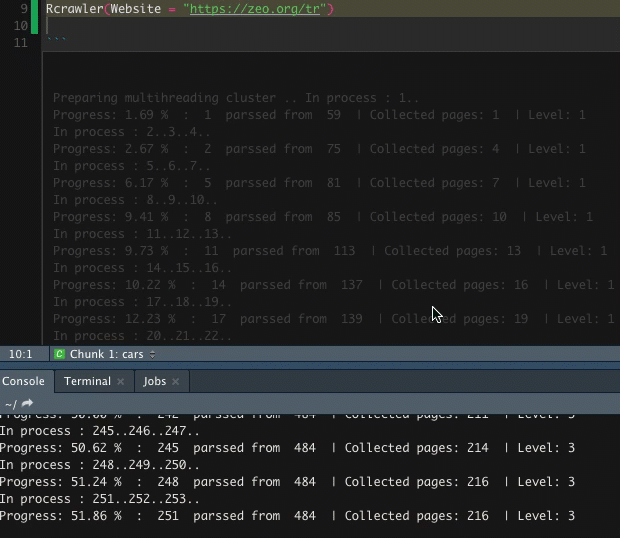
Task: Click console line 'In process : 245..246..247..'
Action: coord(100,430)
